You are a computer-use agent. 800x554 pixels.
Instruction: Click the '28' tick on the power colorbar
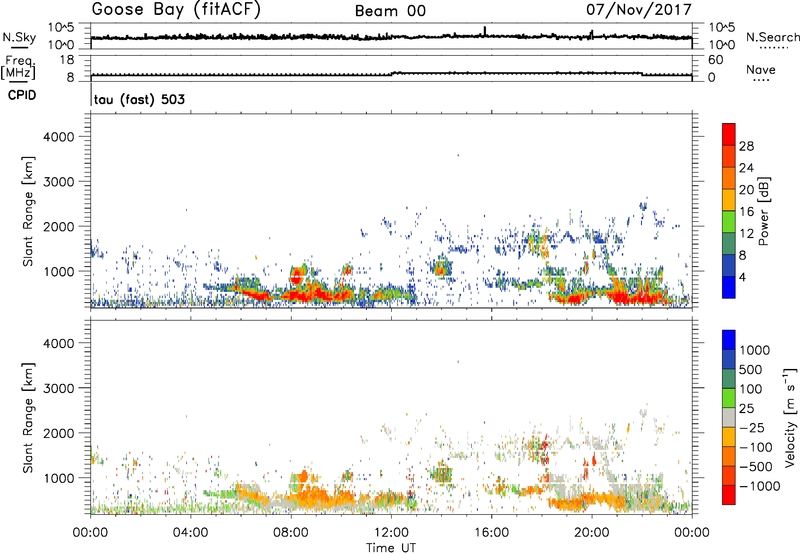point(746,146)
